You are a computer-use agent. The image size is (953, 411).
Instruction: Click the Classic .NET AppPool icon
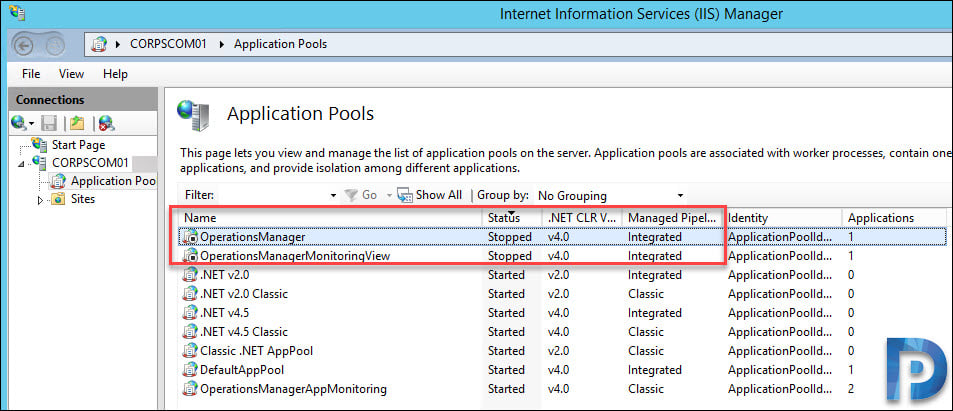tap(190, 351)
